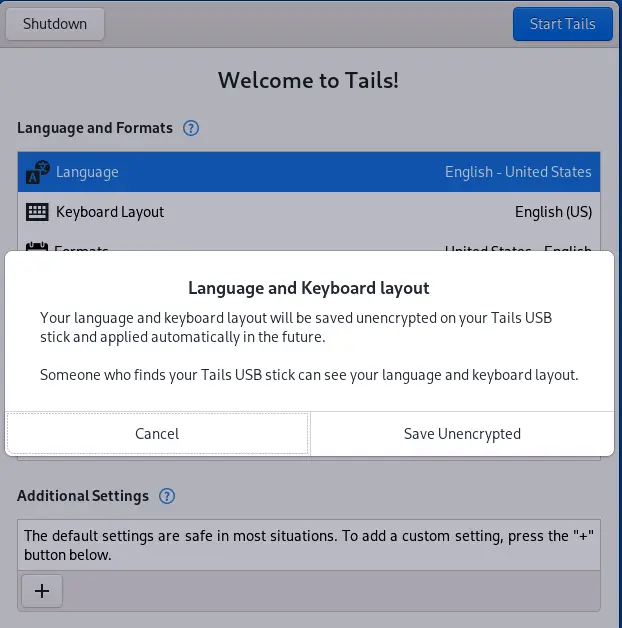Click the Welcome to Tails heading
This screenshot has height=628, width=622.
(x=308, y=80)
